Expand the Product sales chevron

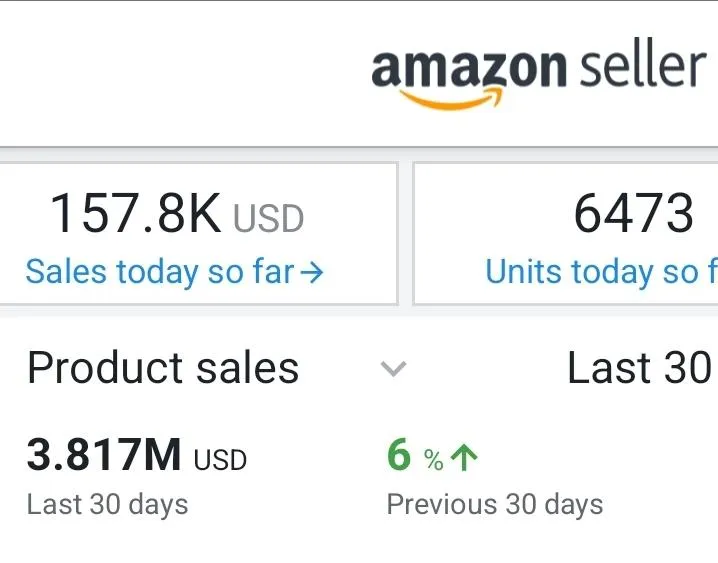[x=394, y=369]
